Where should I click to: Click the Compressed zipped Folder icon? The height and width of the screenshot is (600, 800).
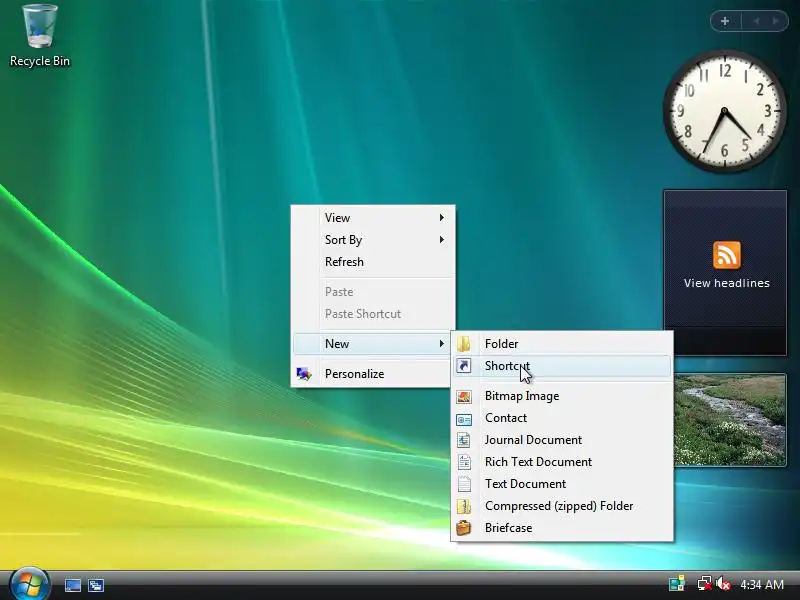point(464,506)
